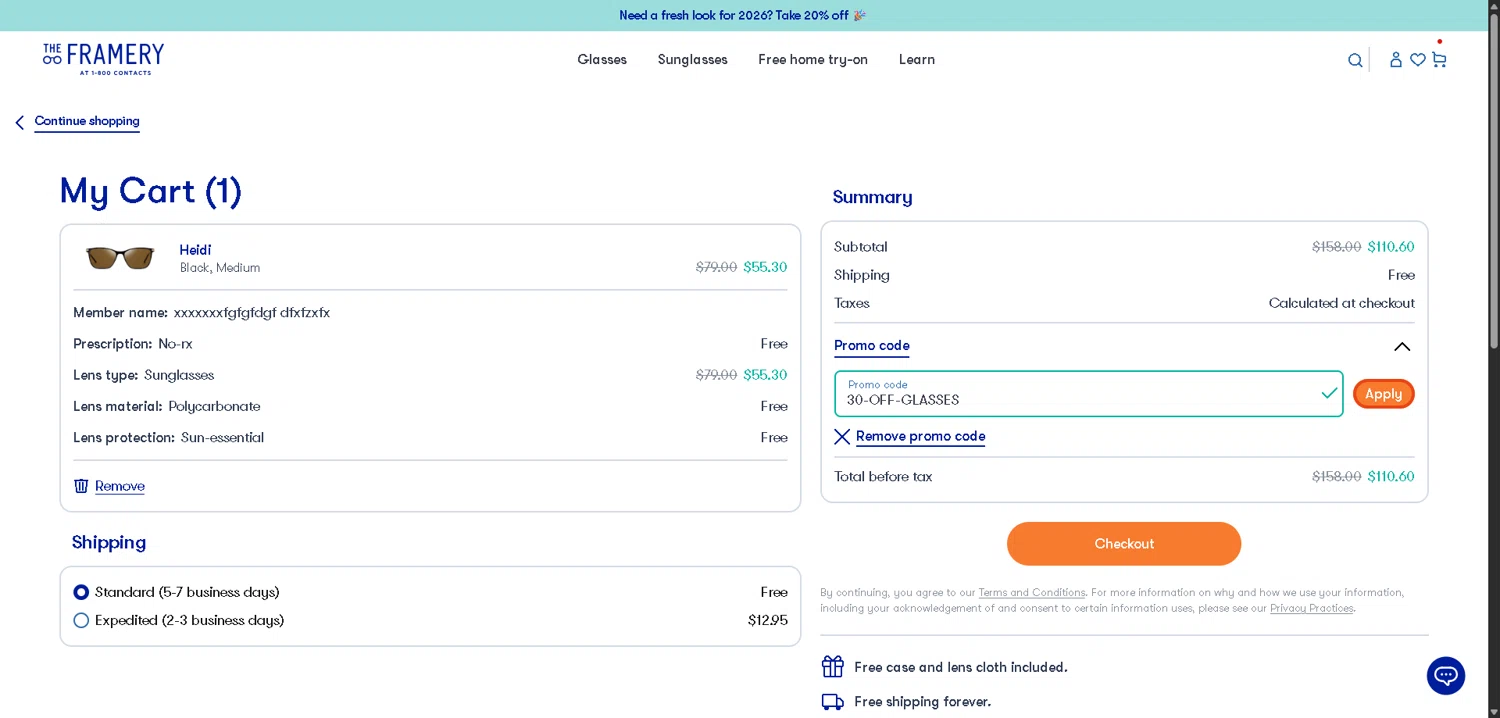This screenshot has height=718, width=1500.
Task: Click the Heidi product name
Action: pyautogui.click(x=195, y=250)
